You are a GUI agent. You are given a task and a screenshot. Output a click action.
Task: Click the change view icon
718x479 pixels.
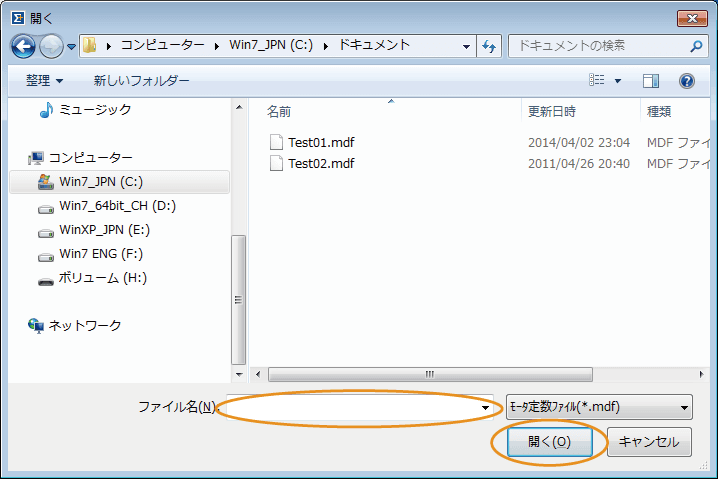[597, 81]
